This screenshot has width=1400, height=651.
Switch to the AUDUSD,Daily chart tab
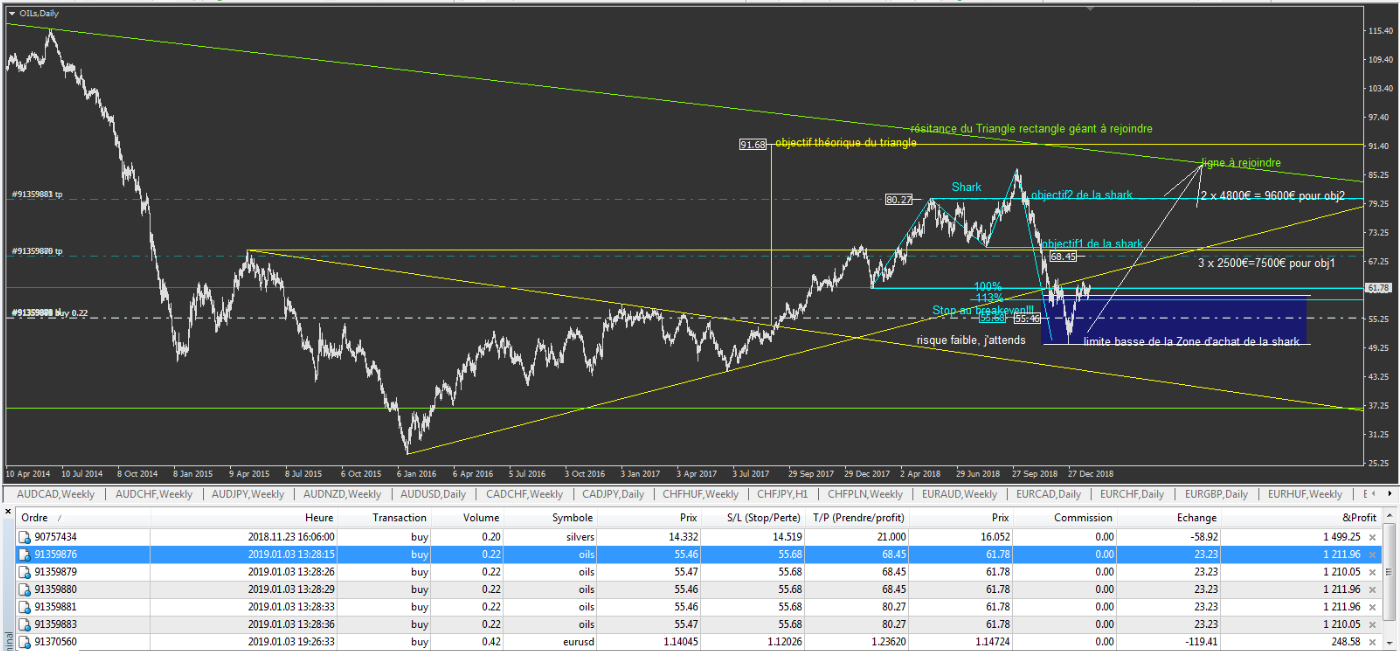tap(432, 494)
